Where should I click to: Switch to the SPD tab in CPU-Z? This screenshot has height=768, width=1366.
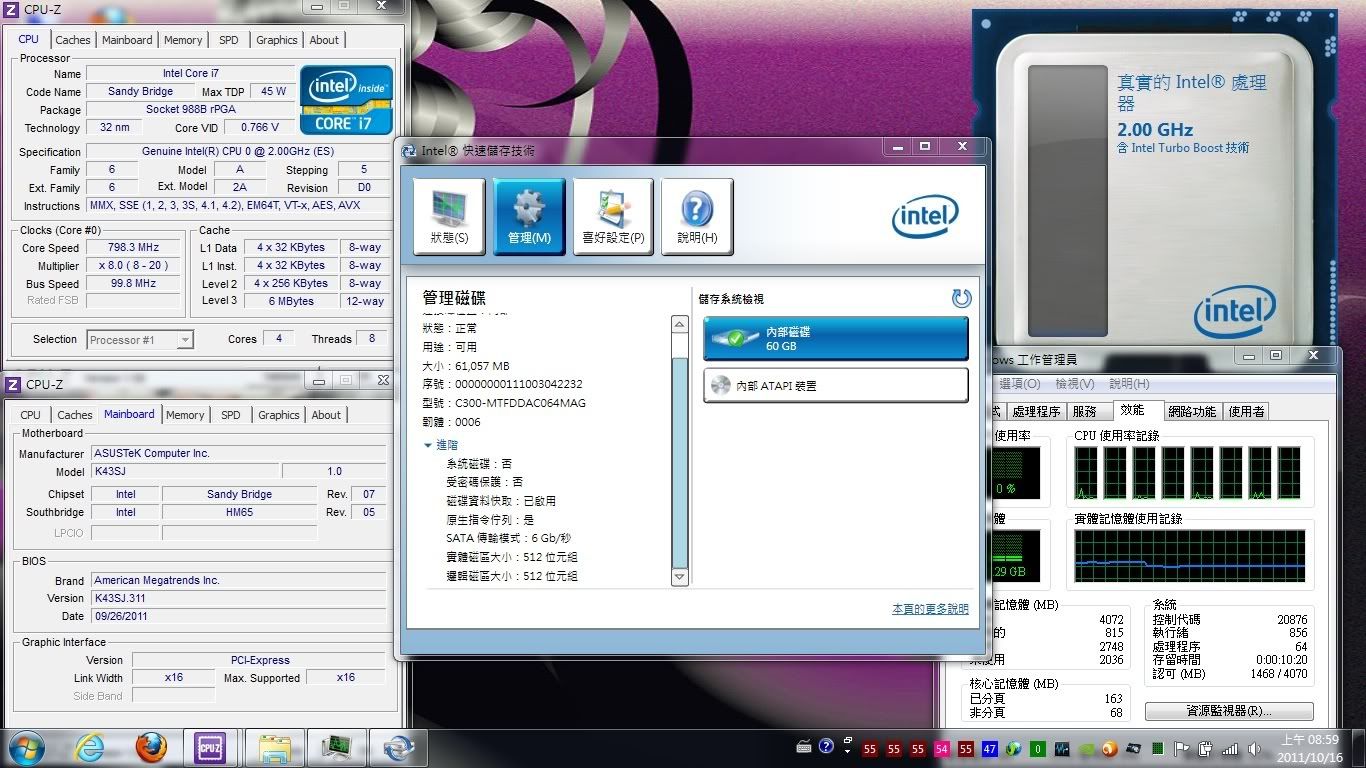tap(229, 40)
